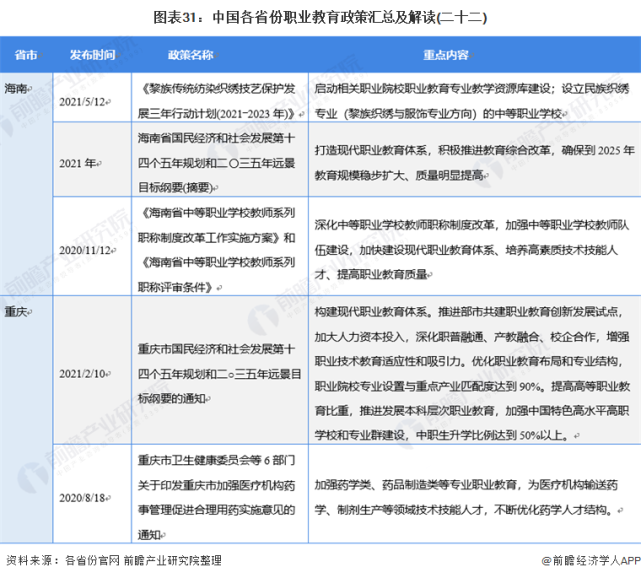Click the 海南 province cell

pos(26,184)
